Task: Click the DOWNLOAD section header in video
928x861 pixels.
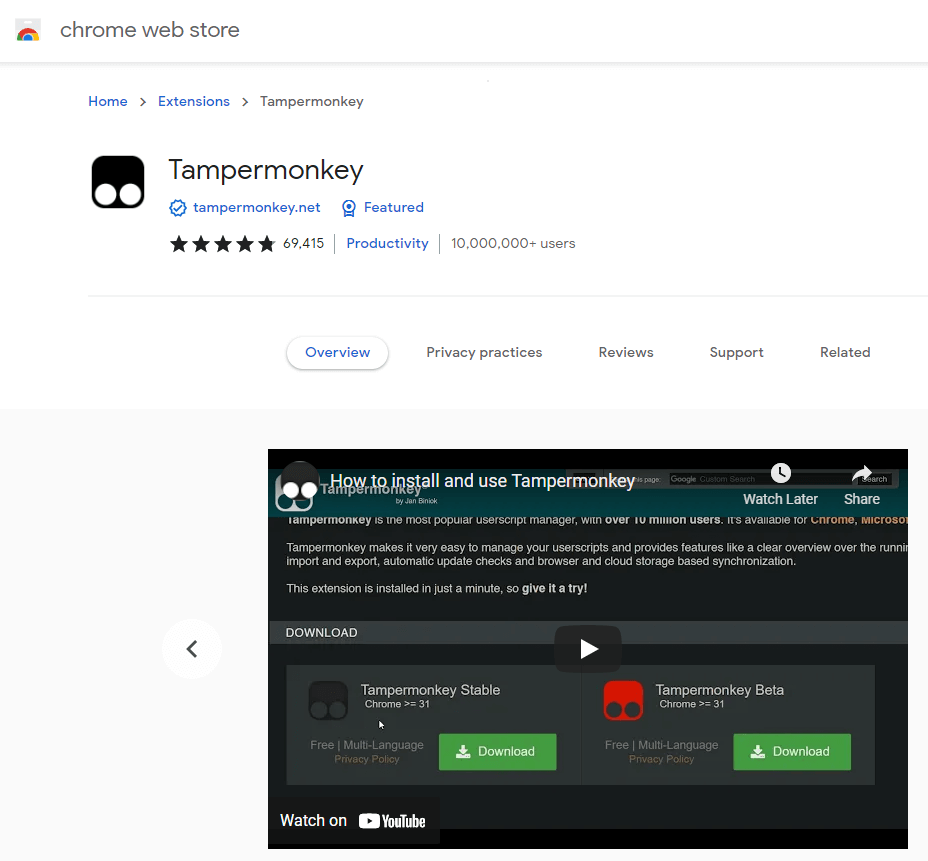Action: [x=321, y=633]
